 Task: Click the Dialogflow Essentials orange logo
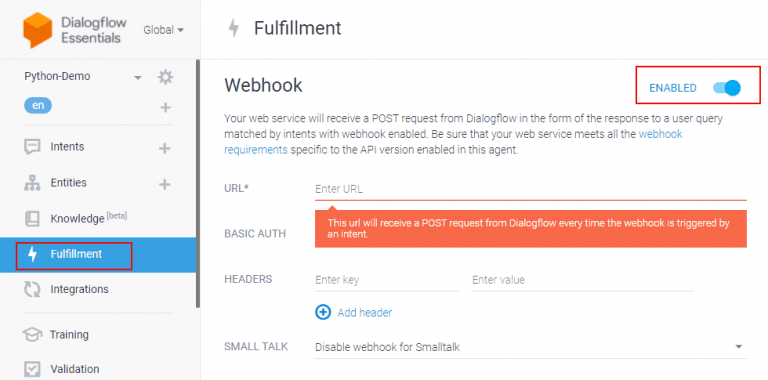pos(37,30)
